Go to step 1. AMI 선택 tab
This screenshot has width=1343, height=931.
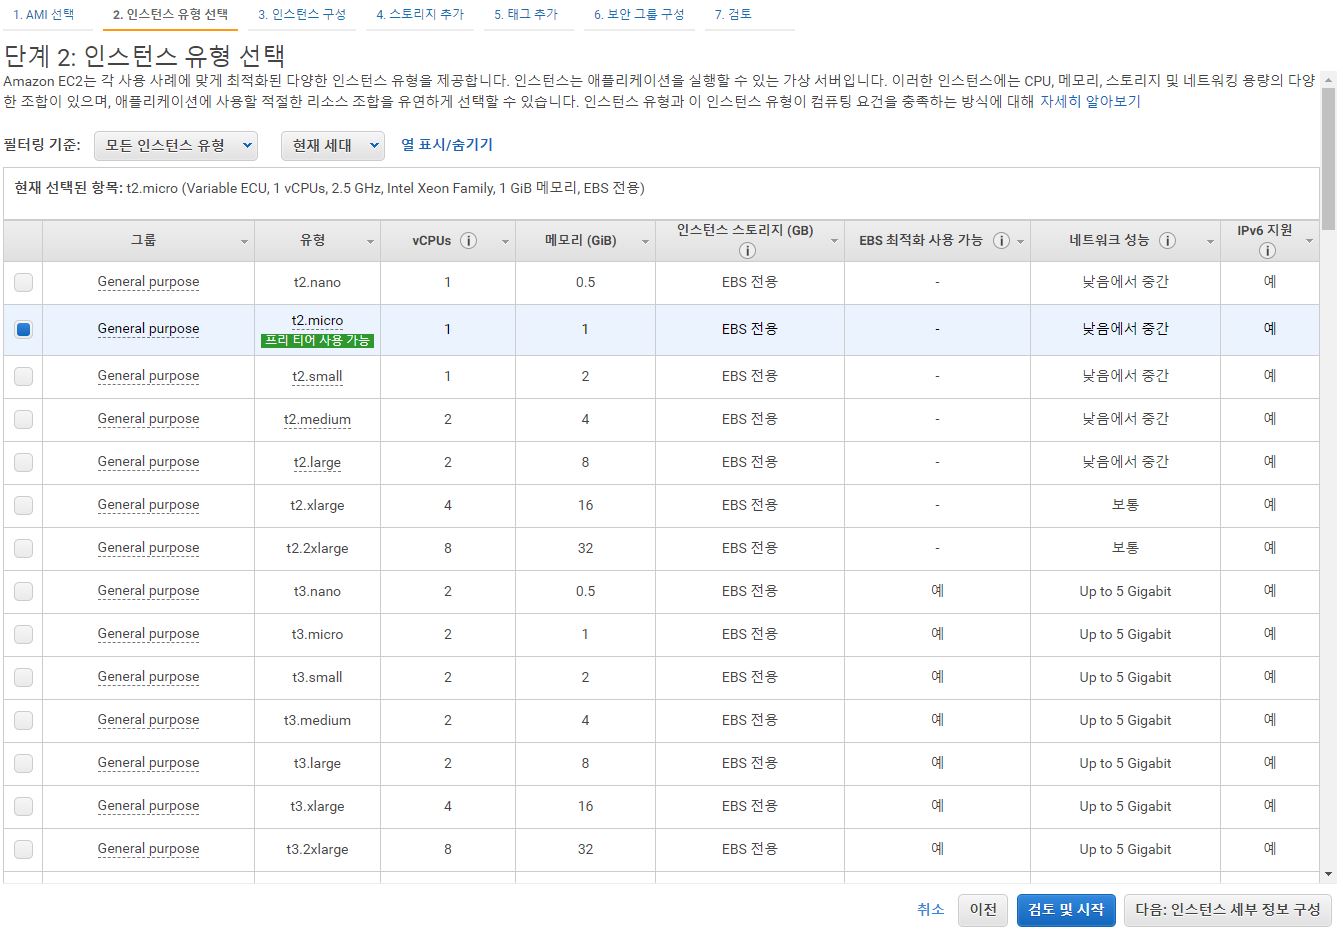point(44,15)
